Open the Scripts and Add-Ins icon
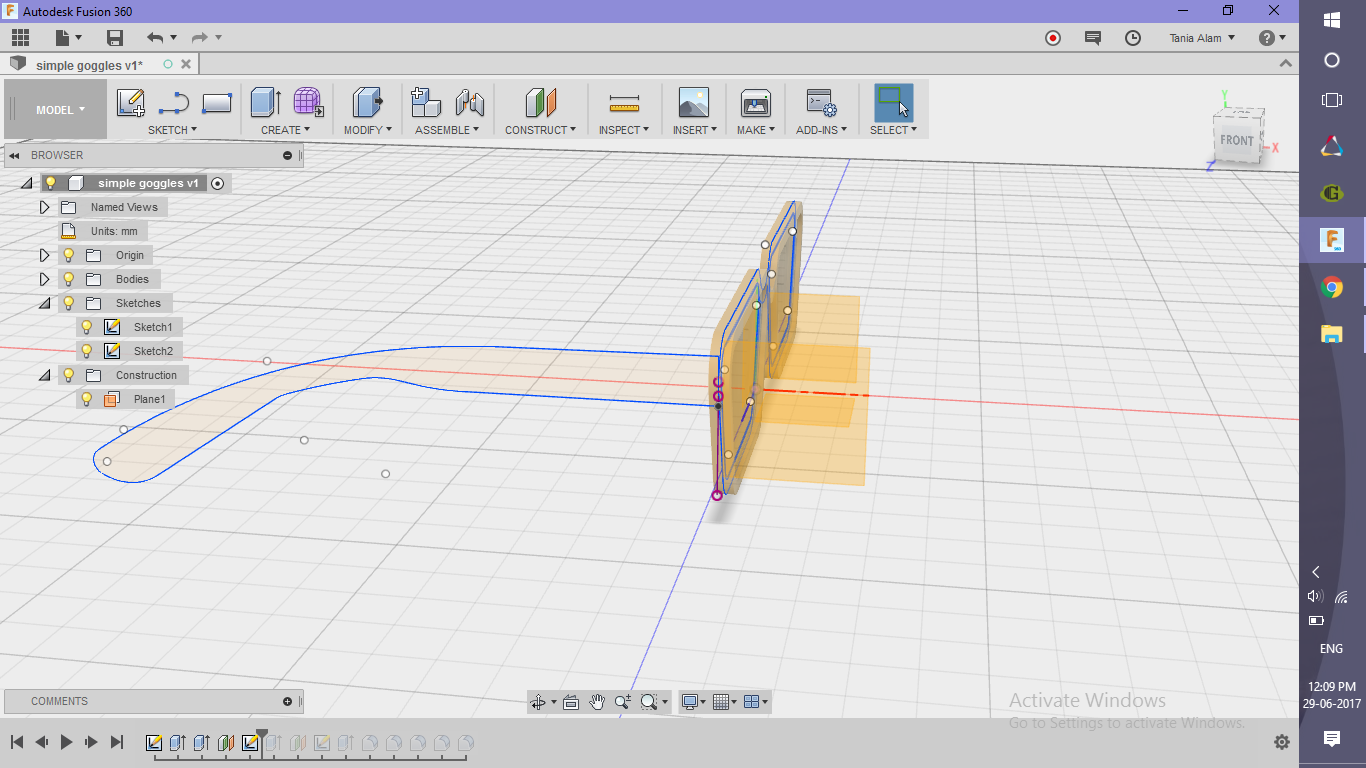 pos(821,103)
